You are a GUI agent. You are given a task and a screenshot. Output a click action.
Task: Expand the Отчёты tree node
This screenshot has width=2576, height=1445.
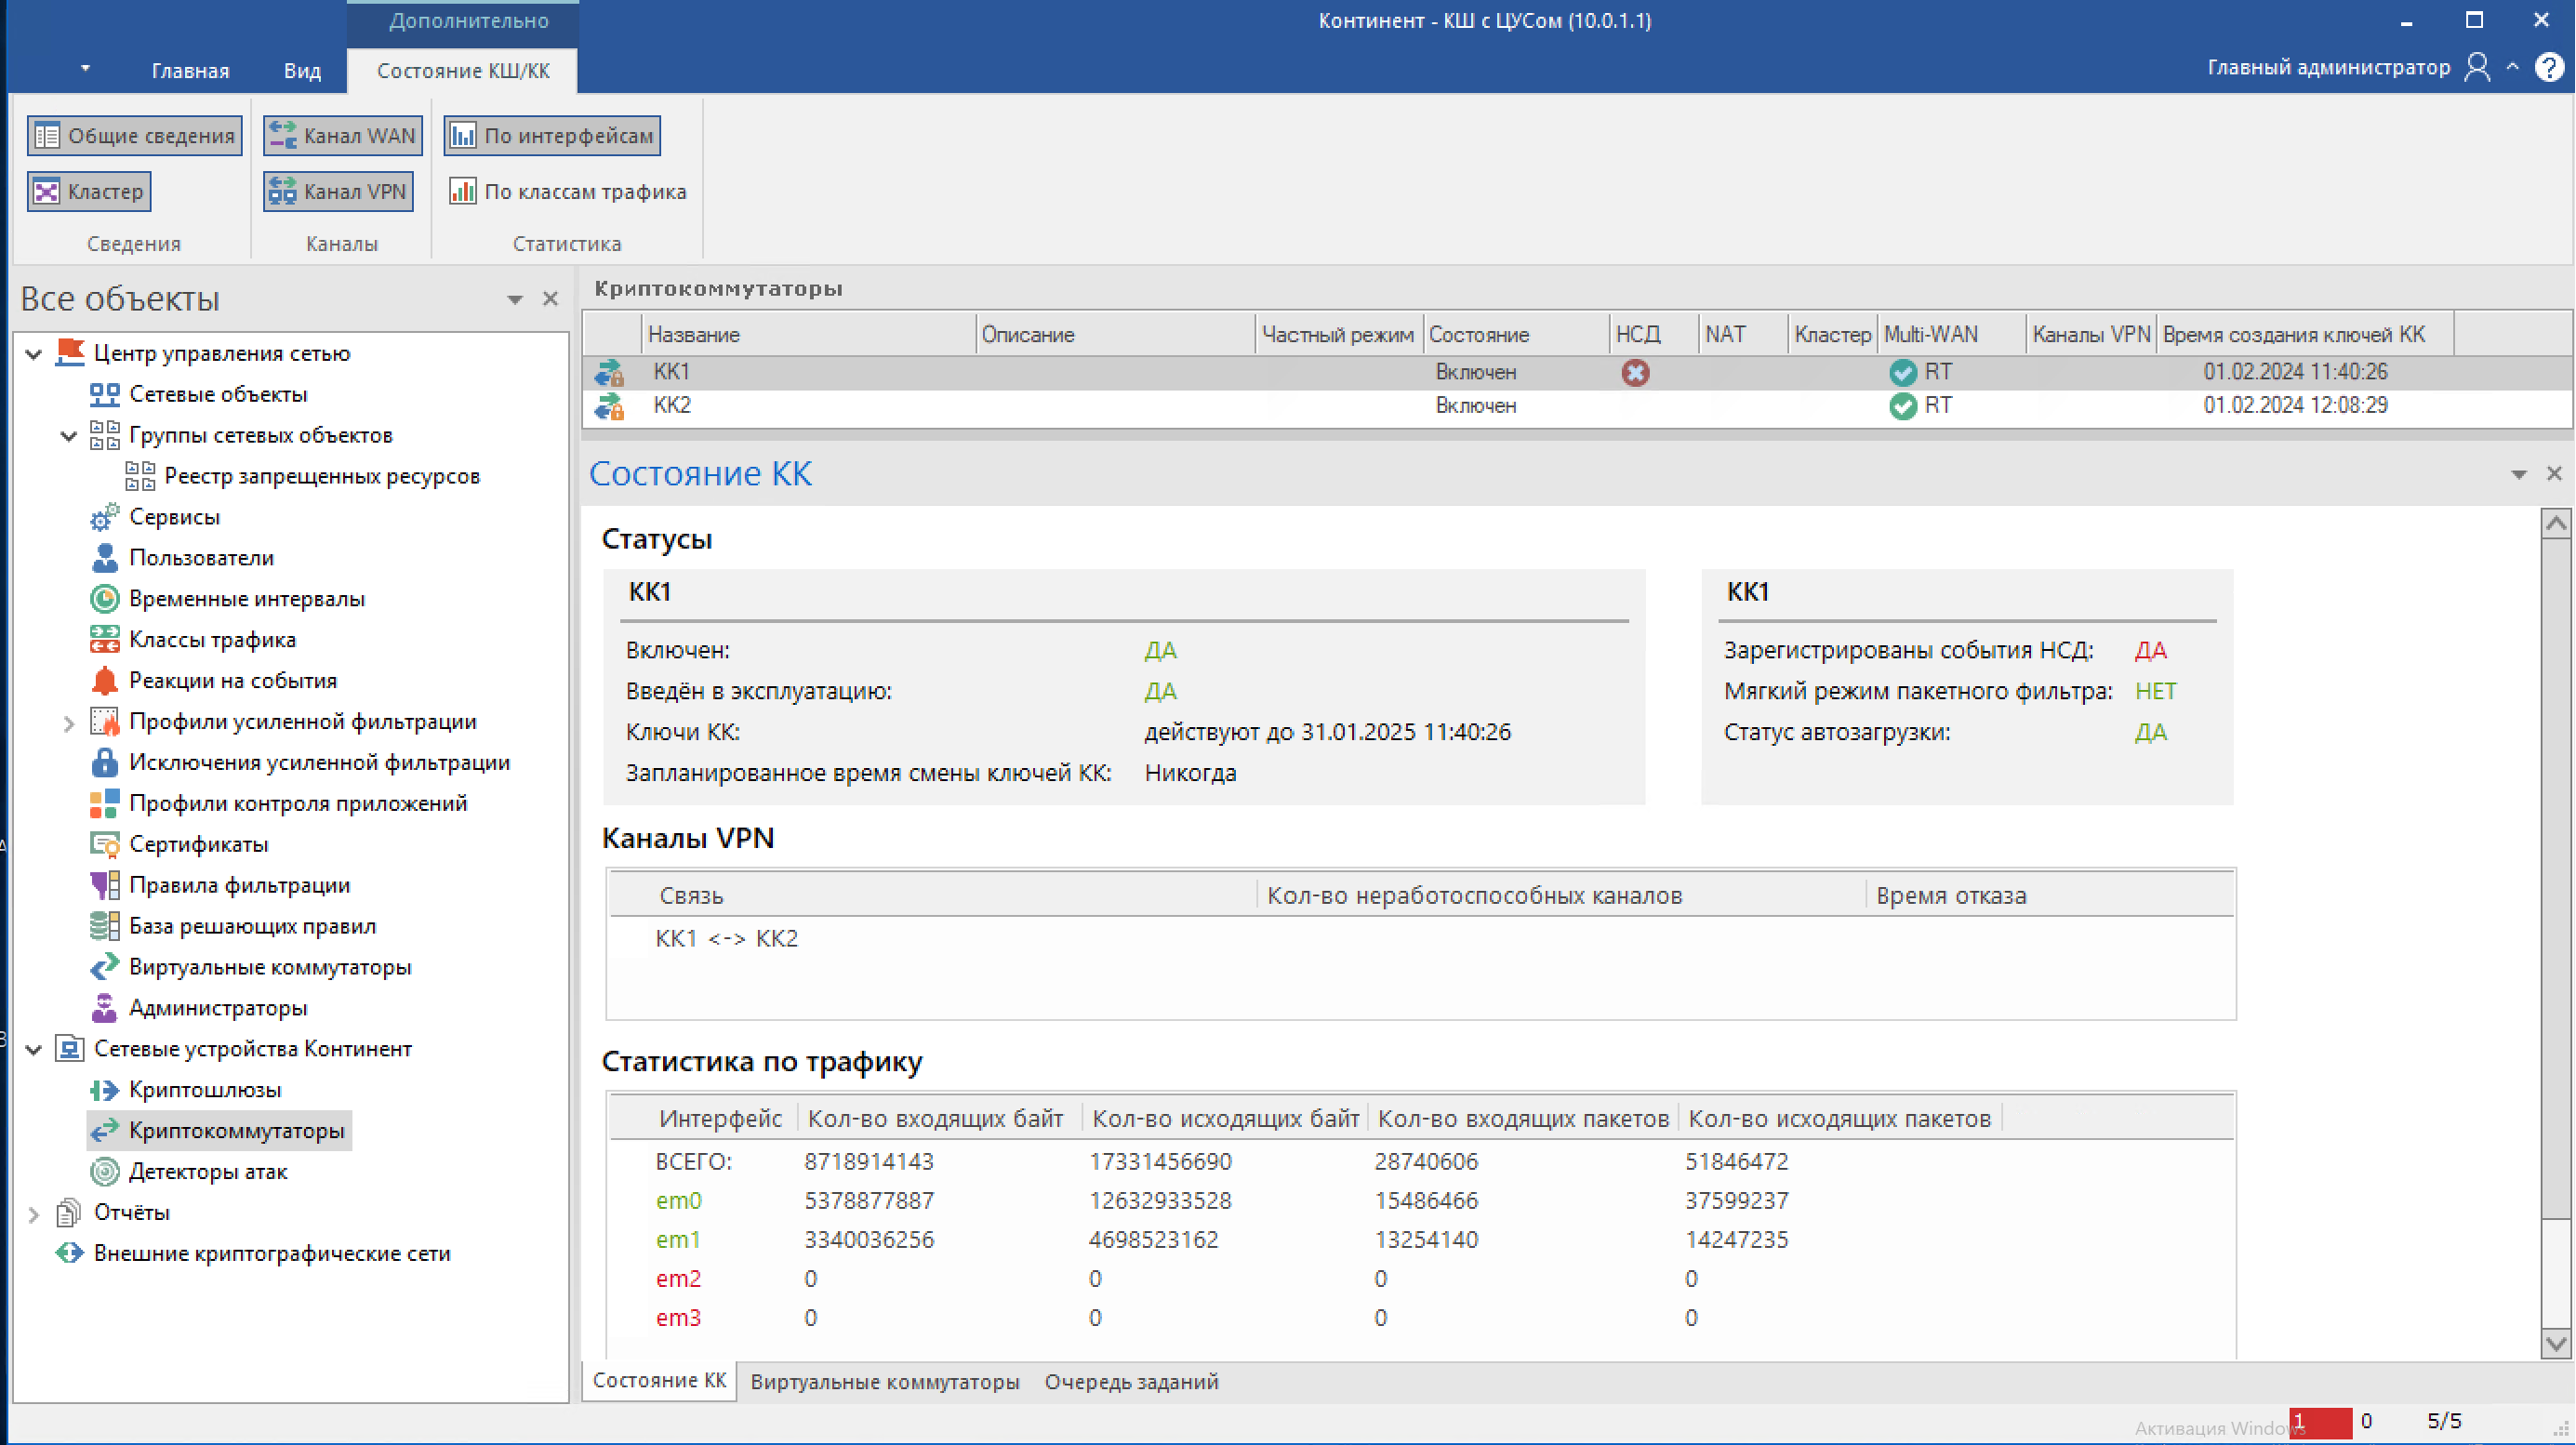(33, 1214)
